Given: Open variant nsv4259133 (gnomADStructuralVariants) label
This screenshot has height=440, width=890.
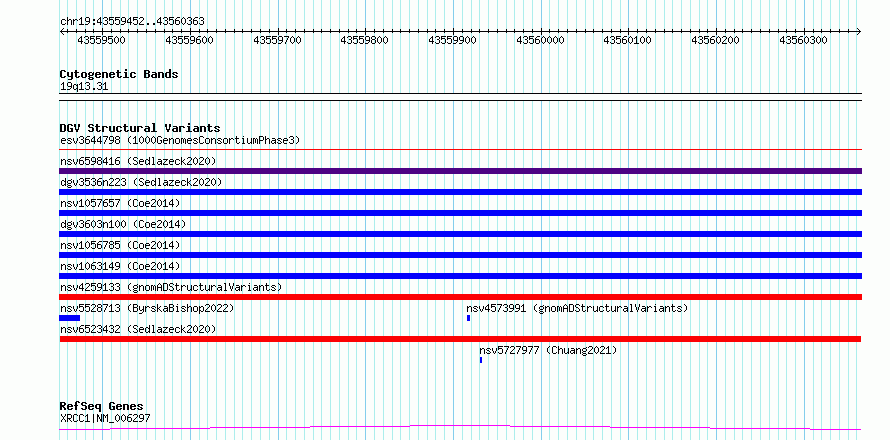Looking at the screenshot, I should click(x=171, y=287).
